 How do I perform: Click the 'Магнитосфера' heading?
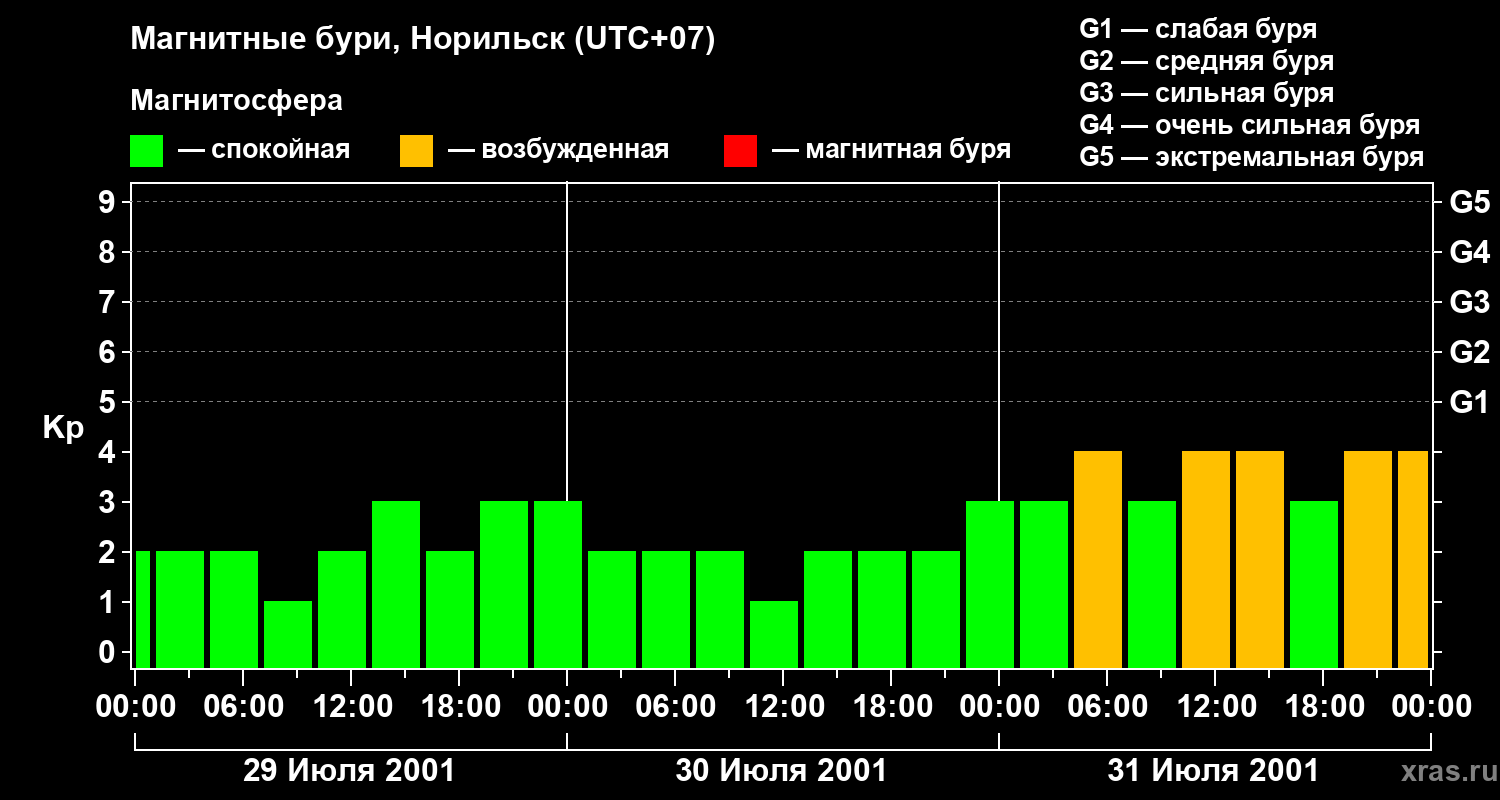point(236,101)
